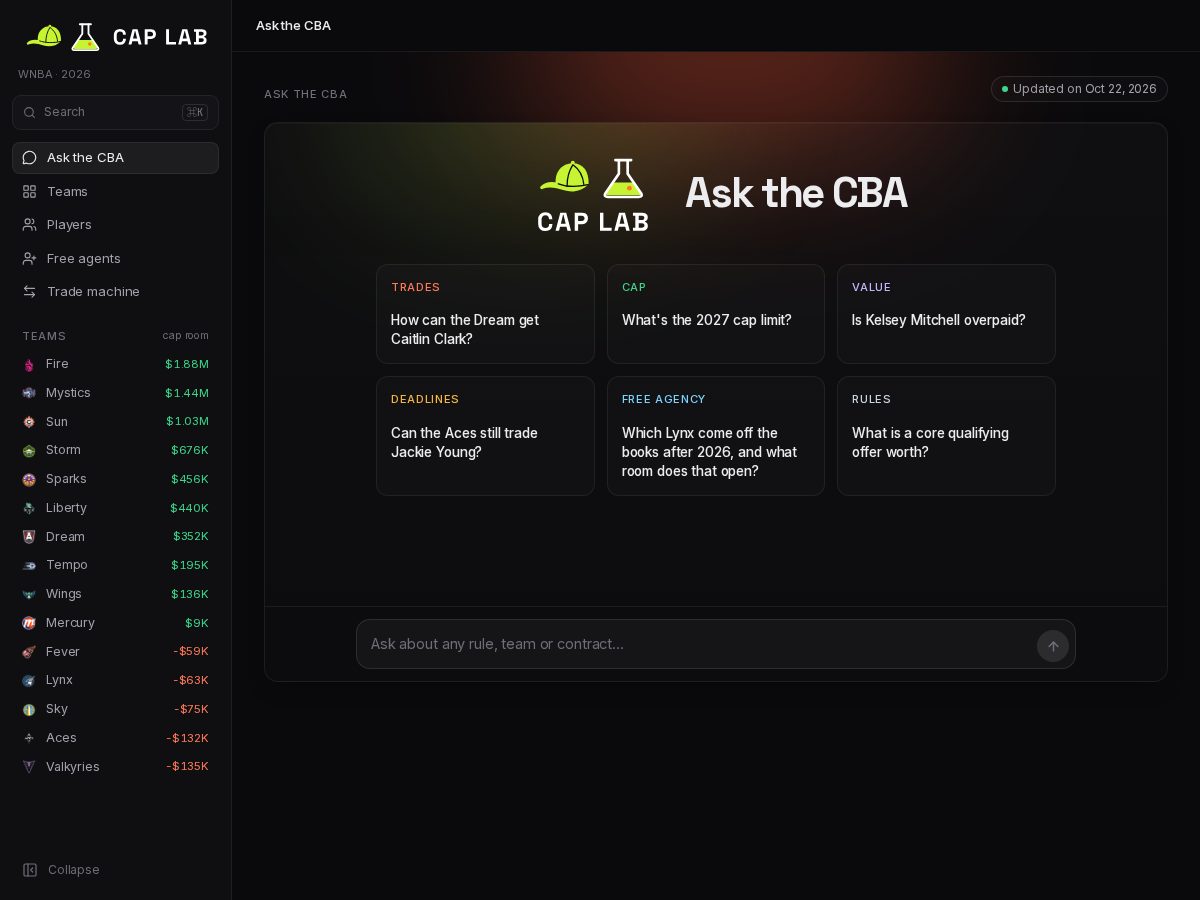
Task: Click the Fever team logo
Action: coord(29,652)
